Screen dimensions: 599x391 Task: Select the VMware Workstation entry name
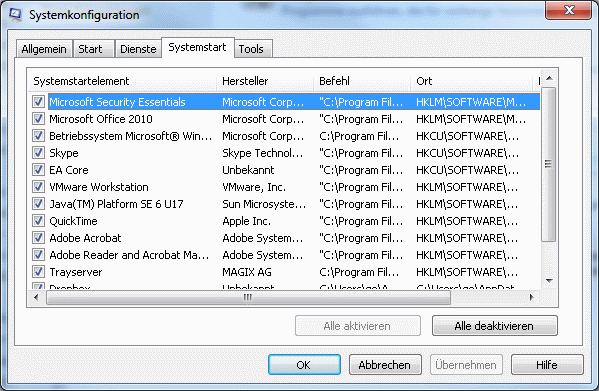coord(99,187)
